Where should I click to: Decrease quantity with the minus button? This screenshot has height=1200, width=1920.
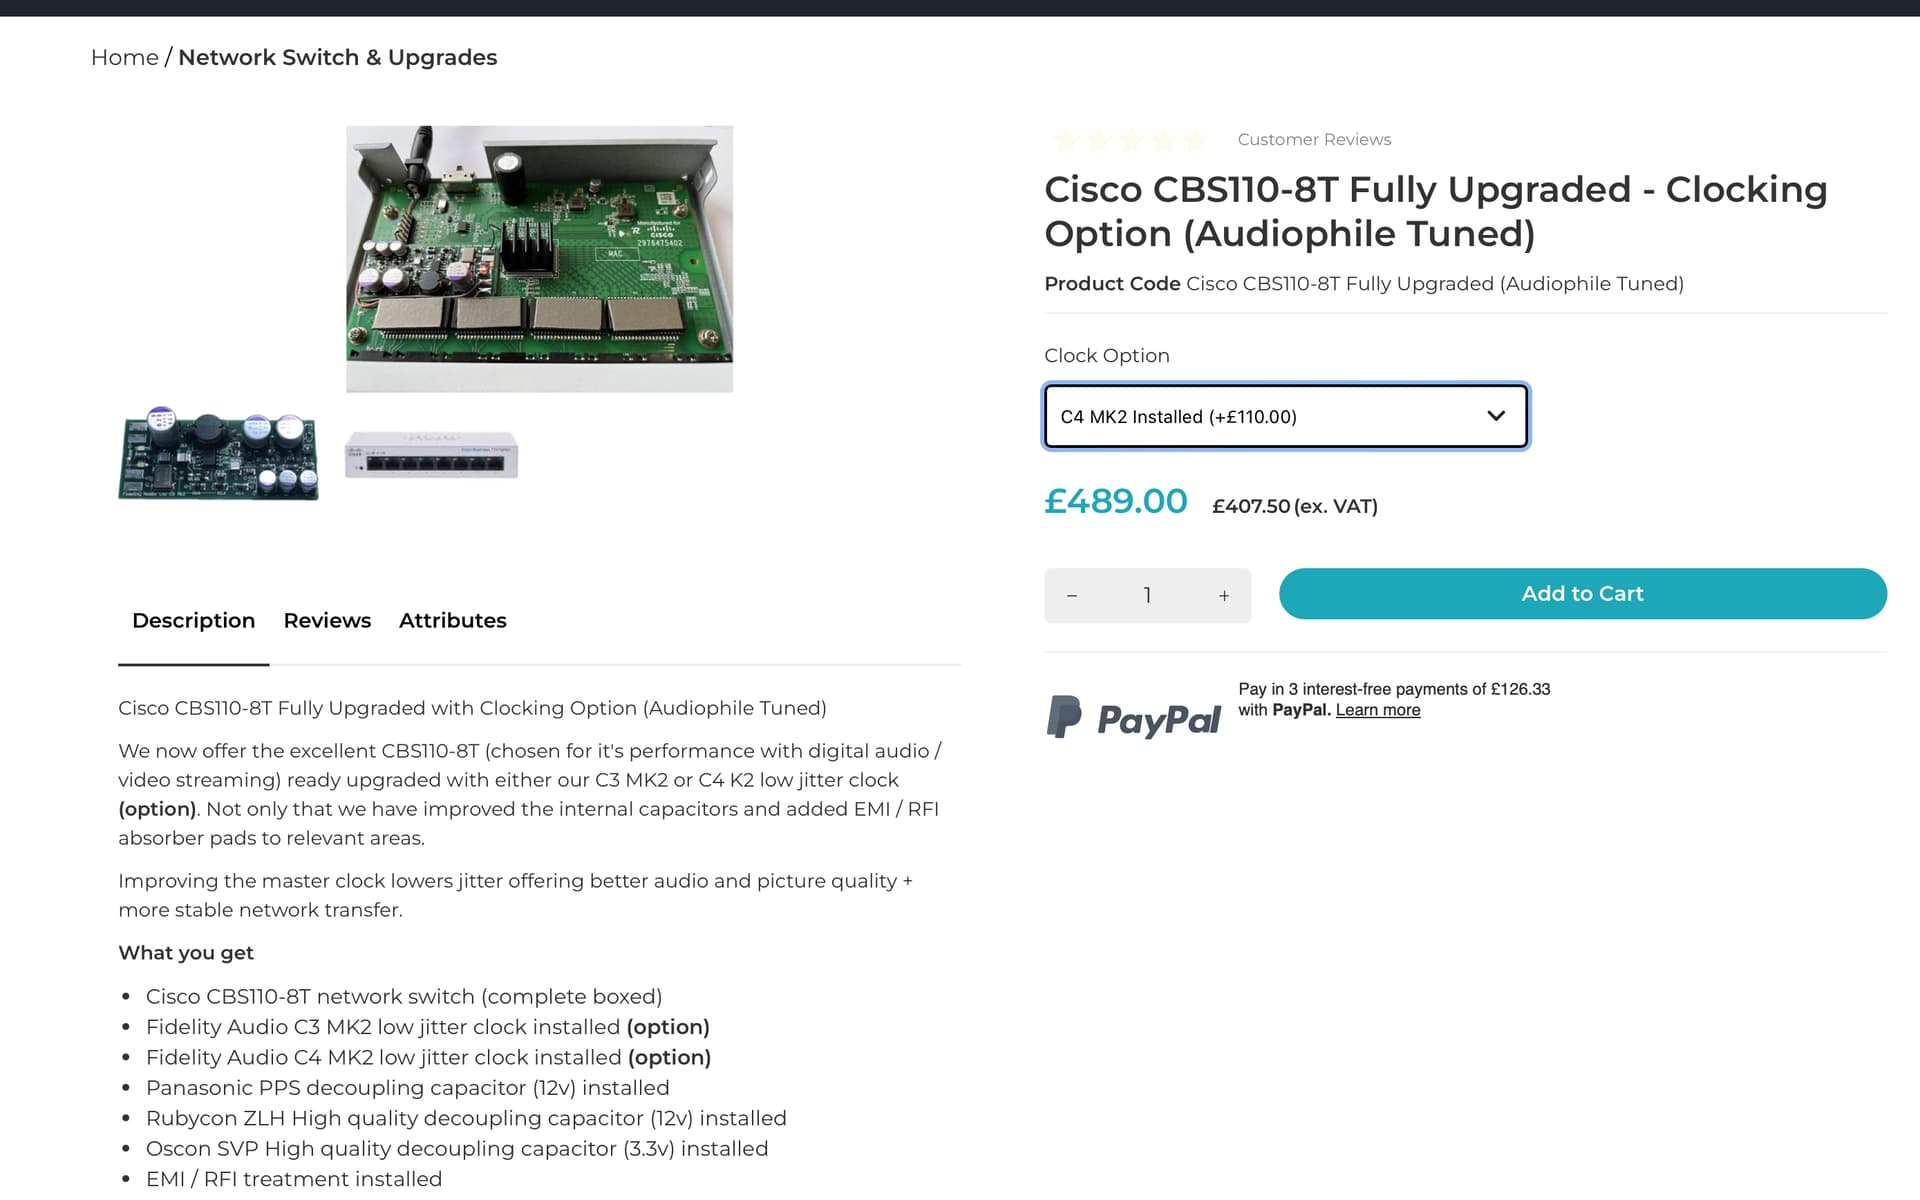pyautogui.click(x=1072, y=596)
